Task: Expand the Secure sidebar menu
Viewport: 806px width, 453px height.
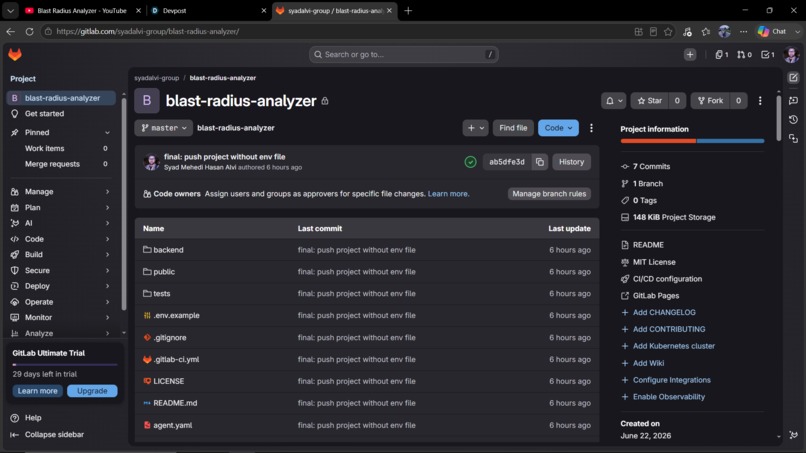Action: pyautogui.click(x=61, y=270)
